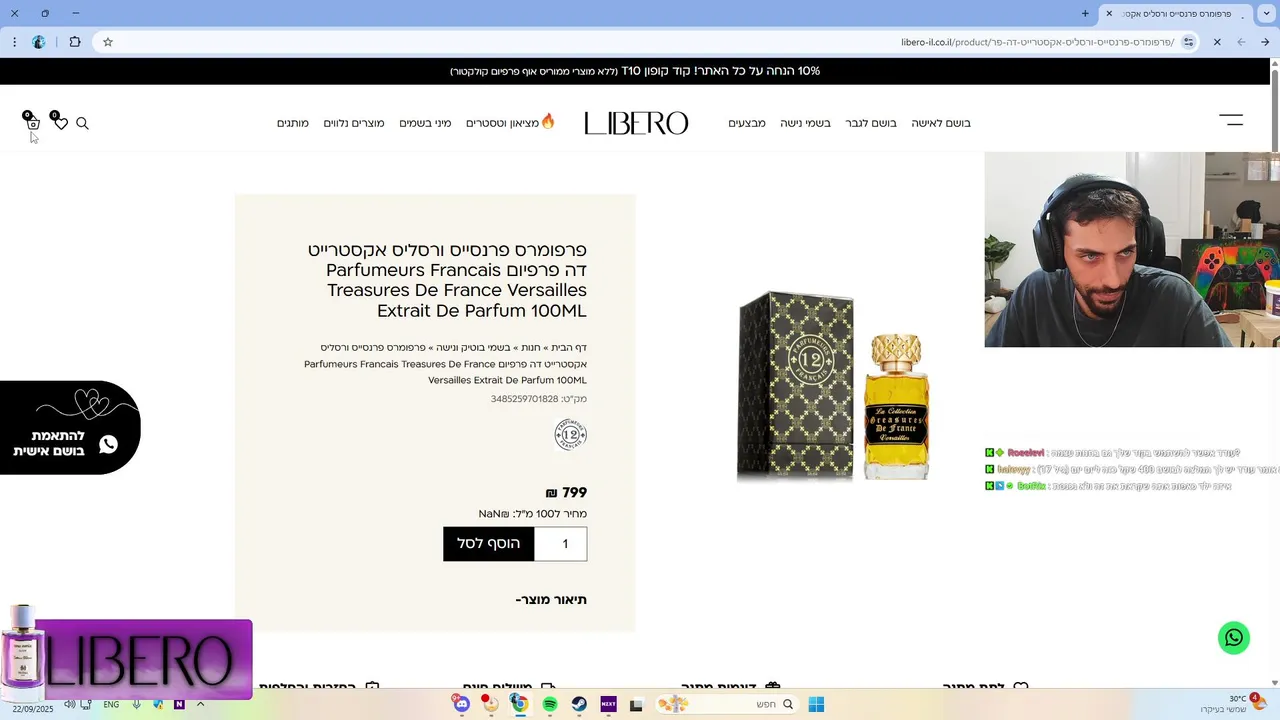The image size is (1280, 720).
Task: Open the hamburger menu in the header
Action: pos(1231,120)
